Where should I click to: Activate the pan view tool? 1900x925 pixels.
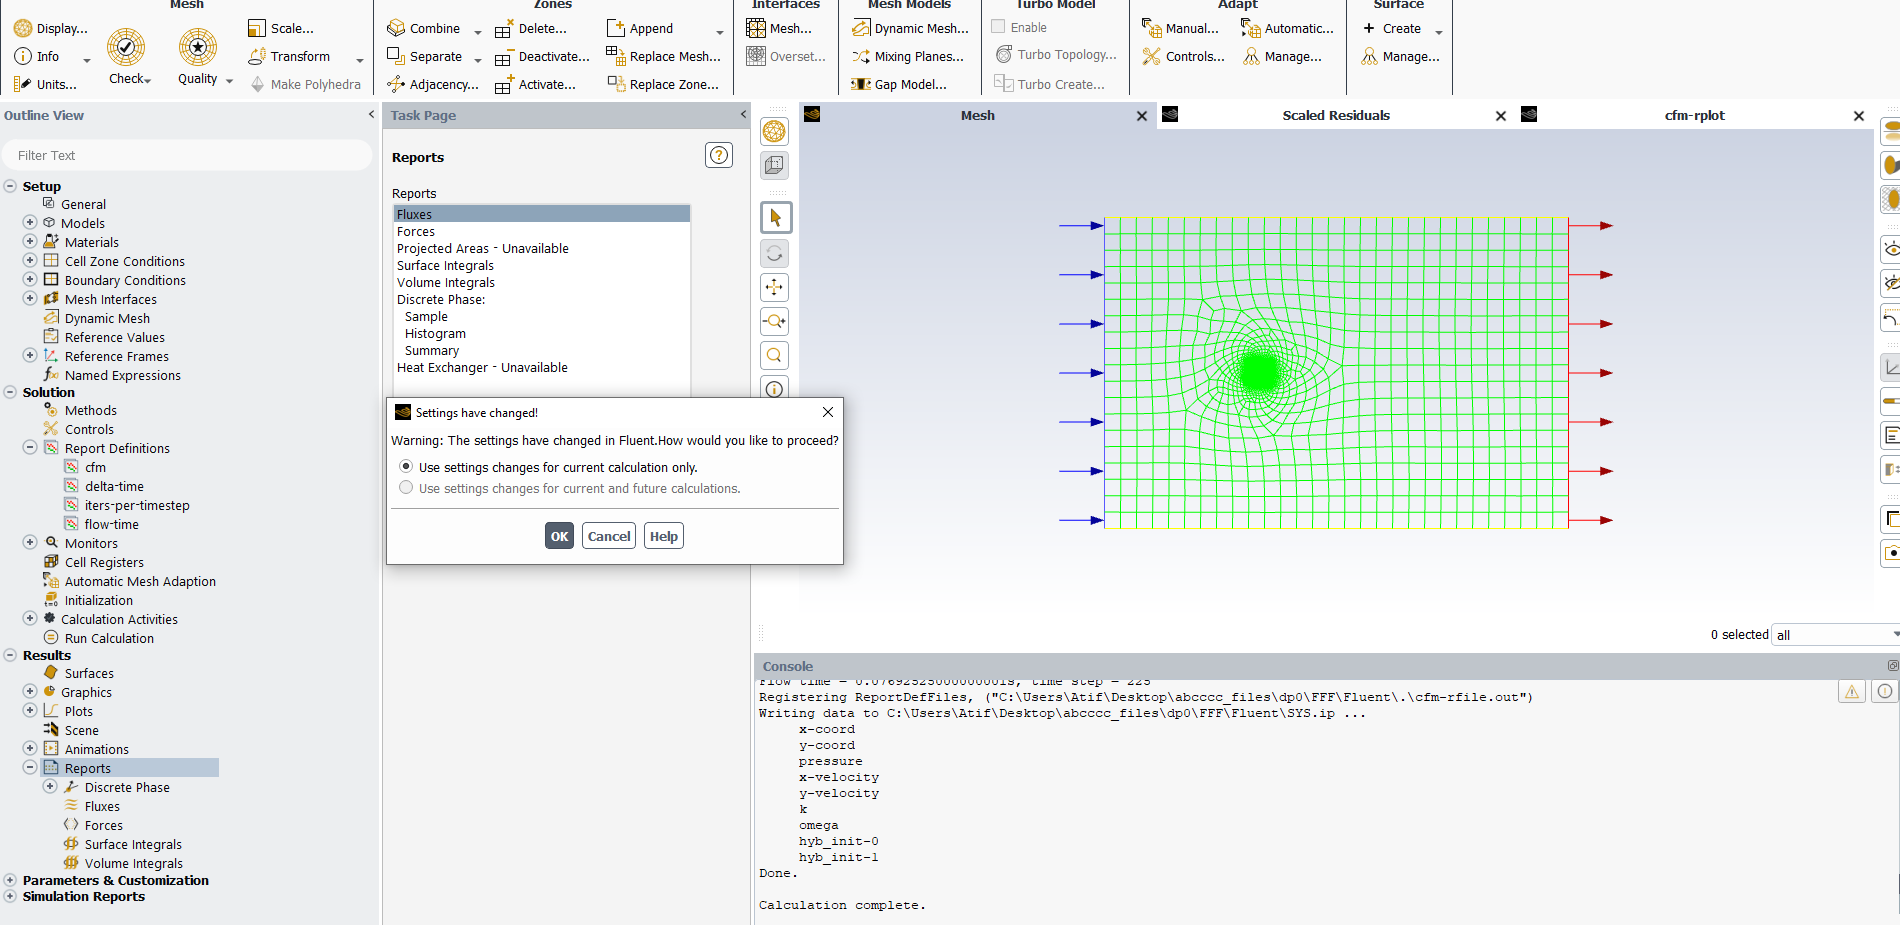pyautogui.click(x=774, y=288)
